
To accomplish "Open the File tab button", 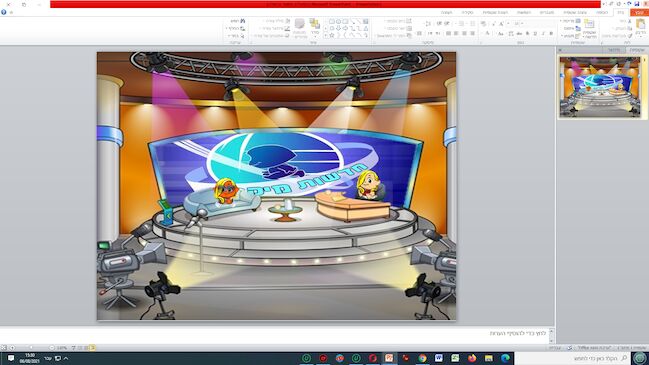I will (x=640, y=12).
